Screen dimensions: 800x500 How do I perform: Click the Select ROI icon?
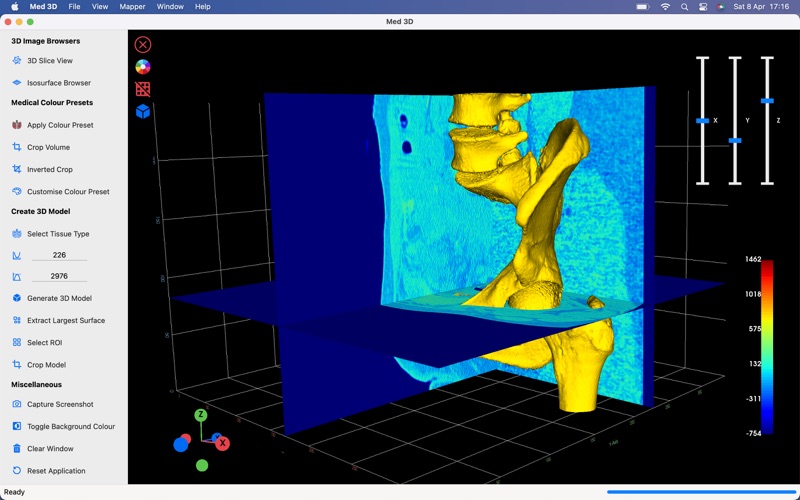(17, 342)
